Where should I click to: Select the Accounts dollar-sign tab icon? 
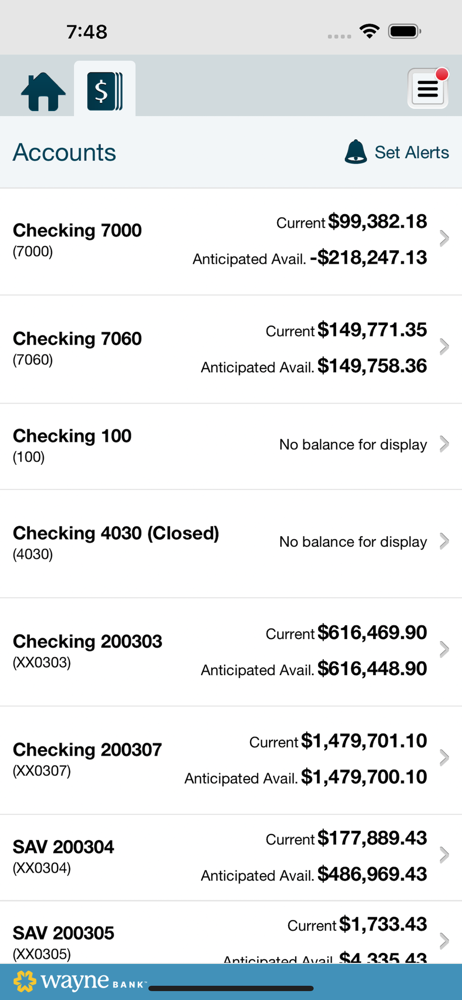tap(105, 91)
